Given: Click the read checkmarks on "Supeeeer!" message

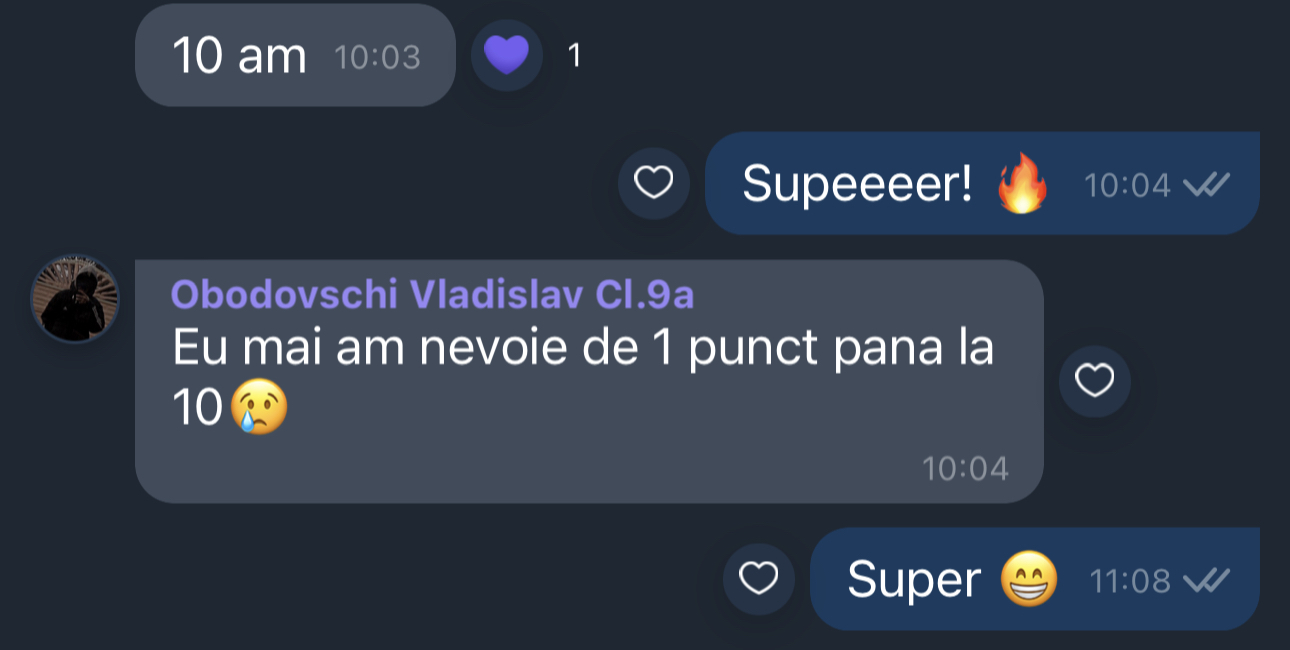Looking at the screenshot, I should (x=1206, y=185).
